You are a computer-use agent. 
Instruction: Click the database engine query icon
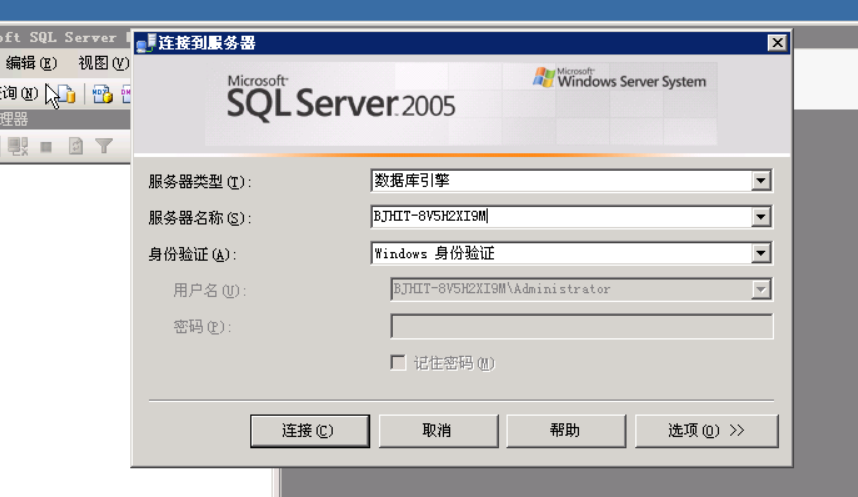tap(67, 94)
